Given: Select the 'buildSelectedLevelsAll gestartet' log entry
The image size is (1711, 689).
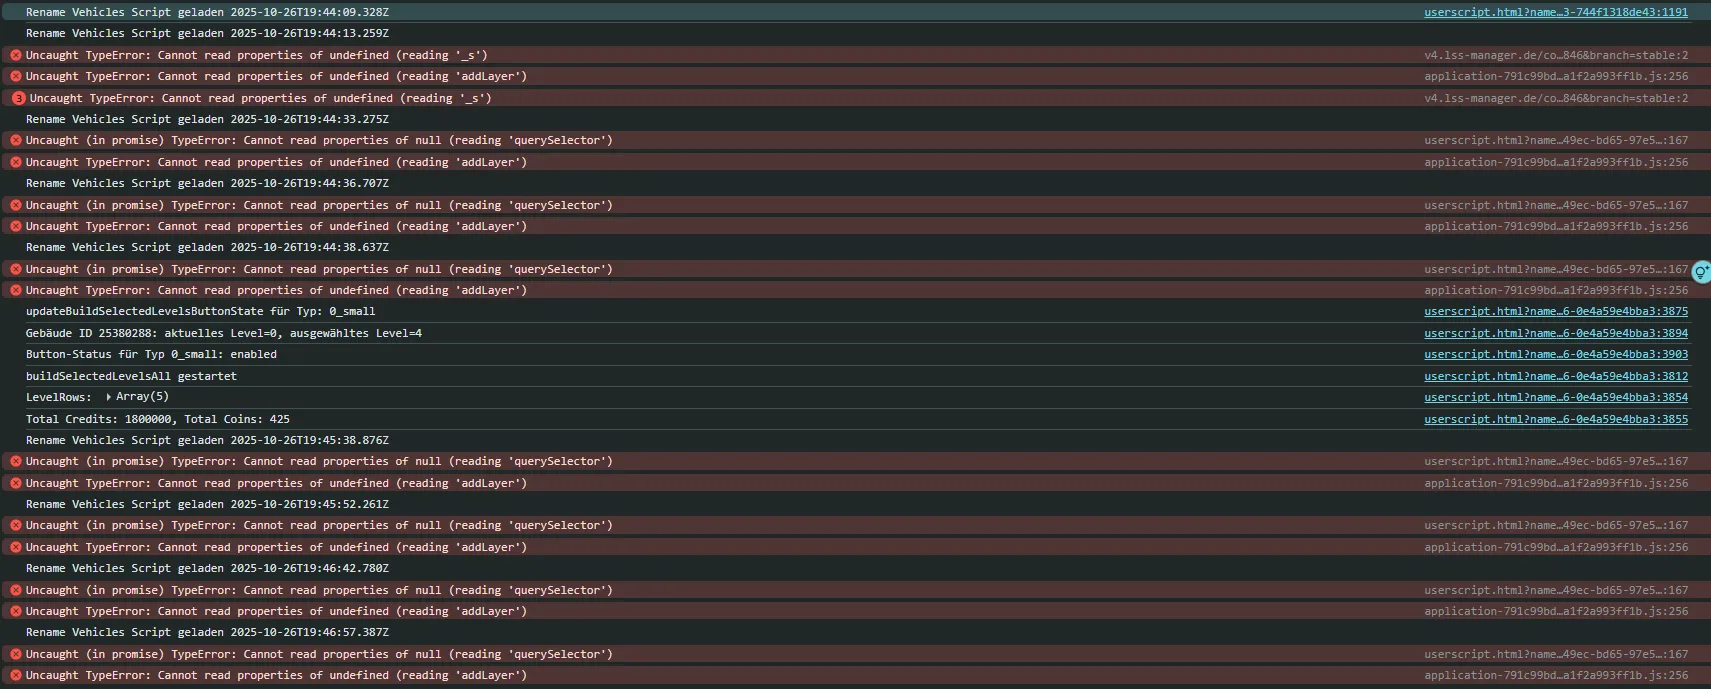Looking at the screenshot, I should (131, 376).
